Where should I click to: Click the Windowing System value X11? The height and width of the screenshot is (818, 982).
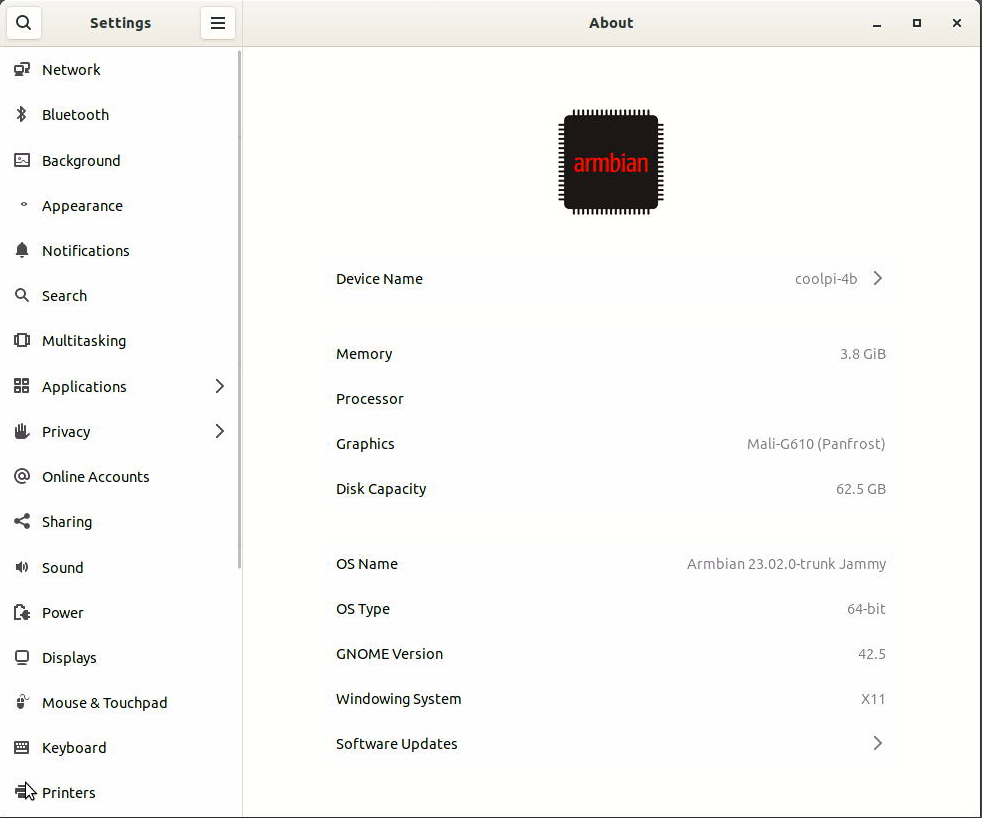(872, 699)
